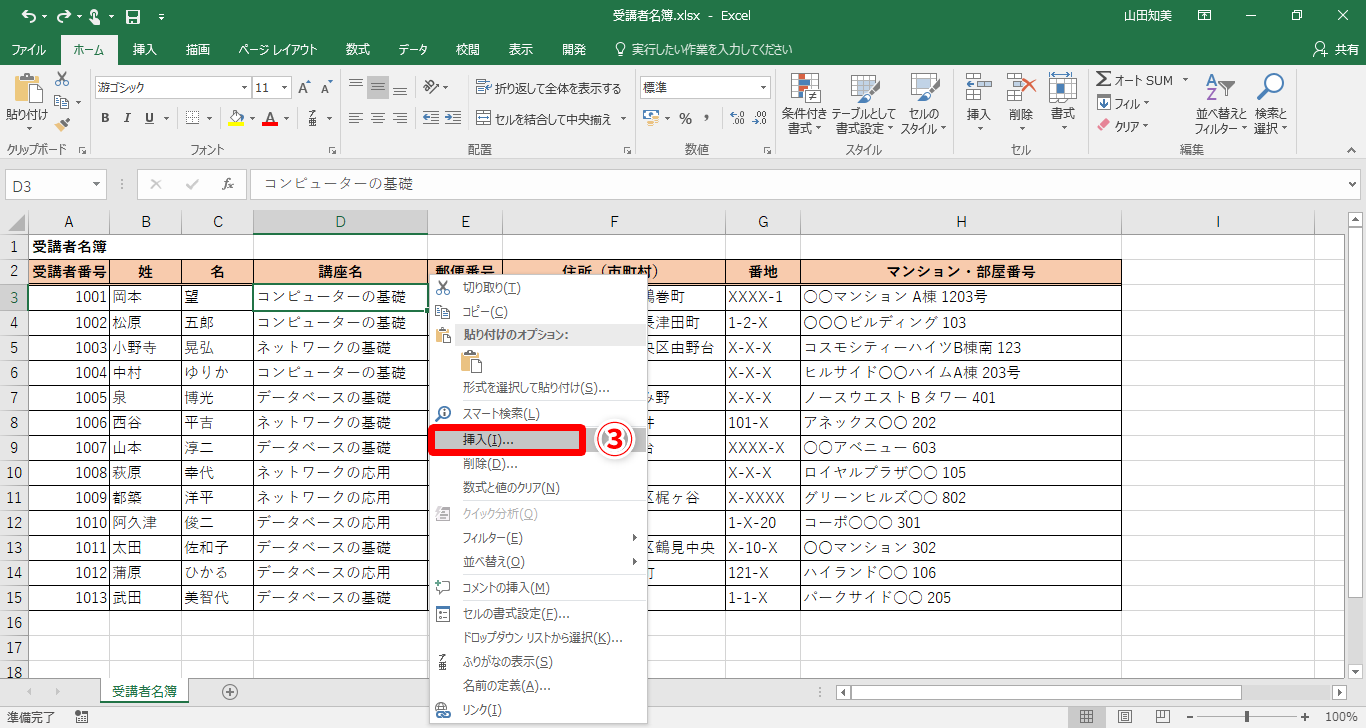Open the Fill (フィル) dropdown
This screenshot has height=728, width=1366.
tap(1124, 103)
